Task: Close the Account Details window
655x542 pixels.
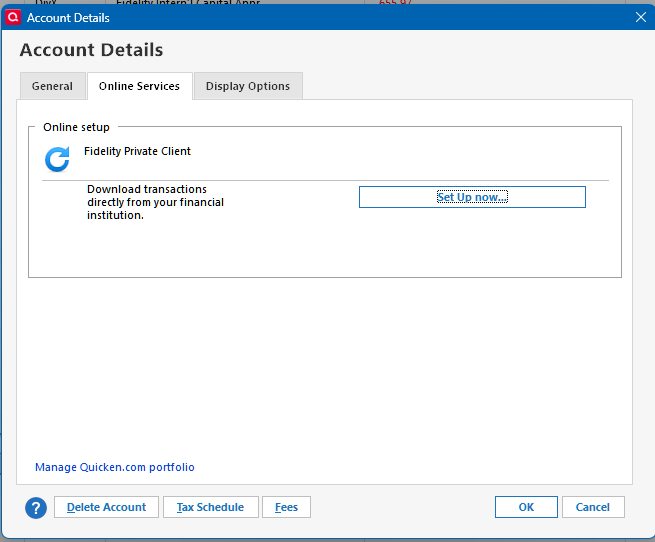Action: (641, 17)
